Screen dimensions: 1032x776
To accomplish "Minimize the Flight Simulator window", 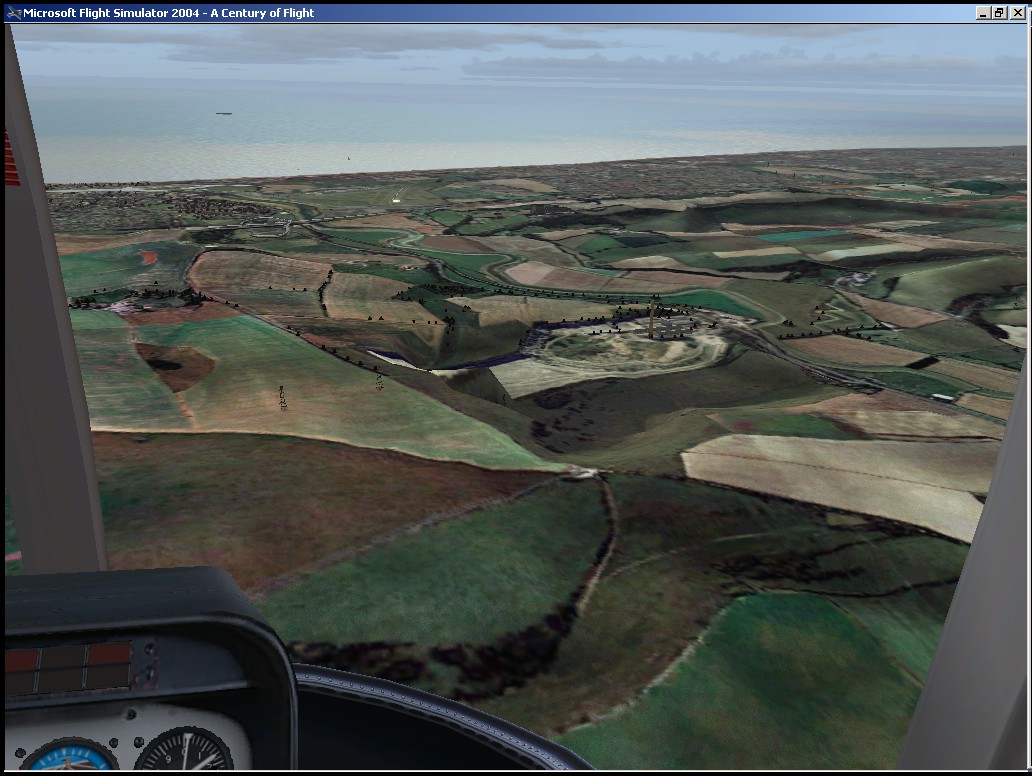I will point(984,13).
